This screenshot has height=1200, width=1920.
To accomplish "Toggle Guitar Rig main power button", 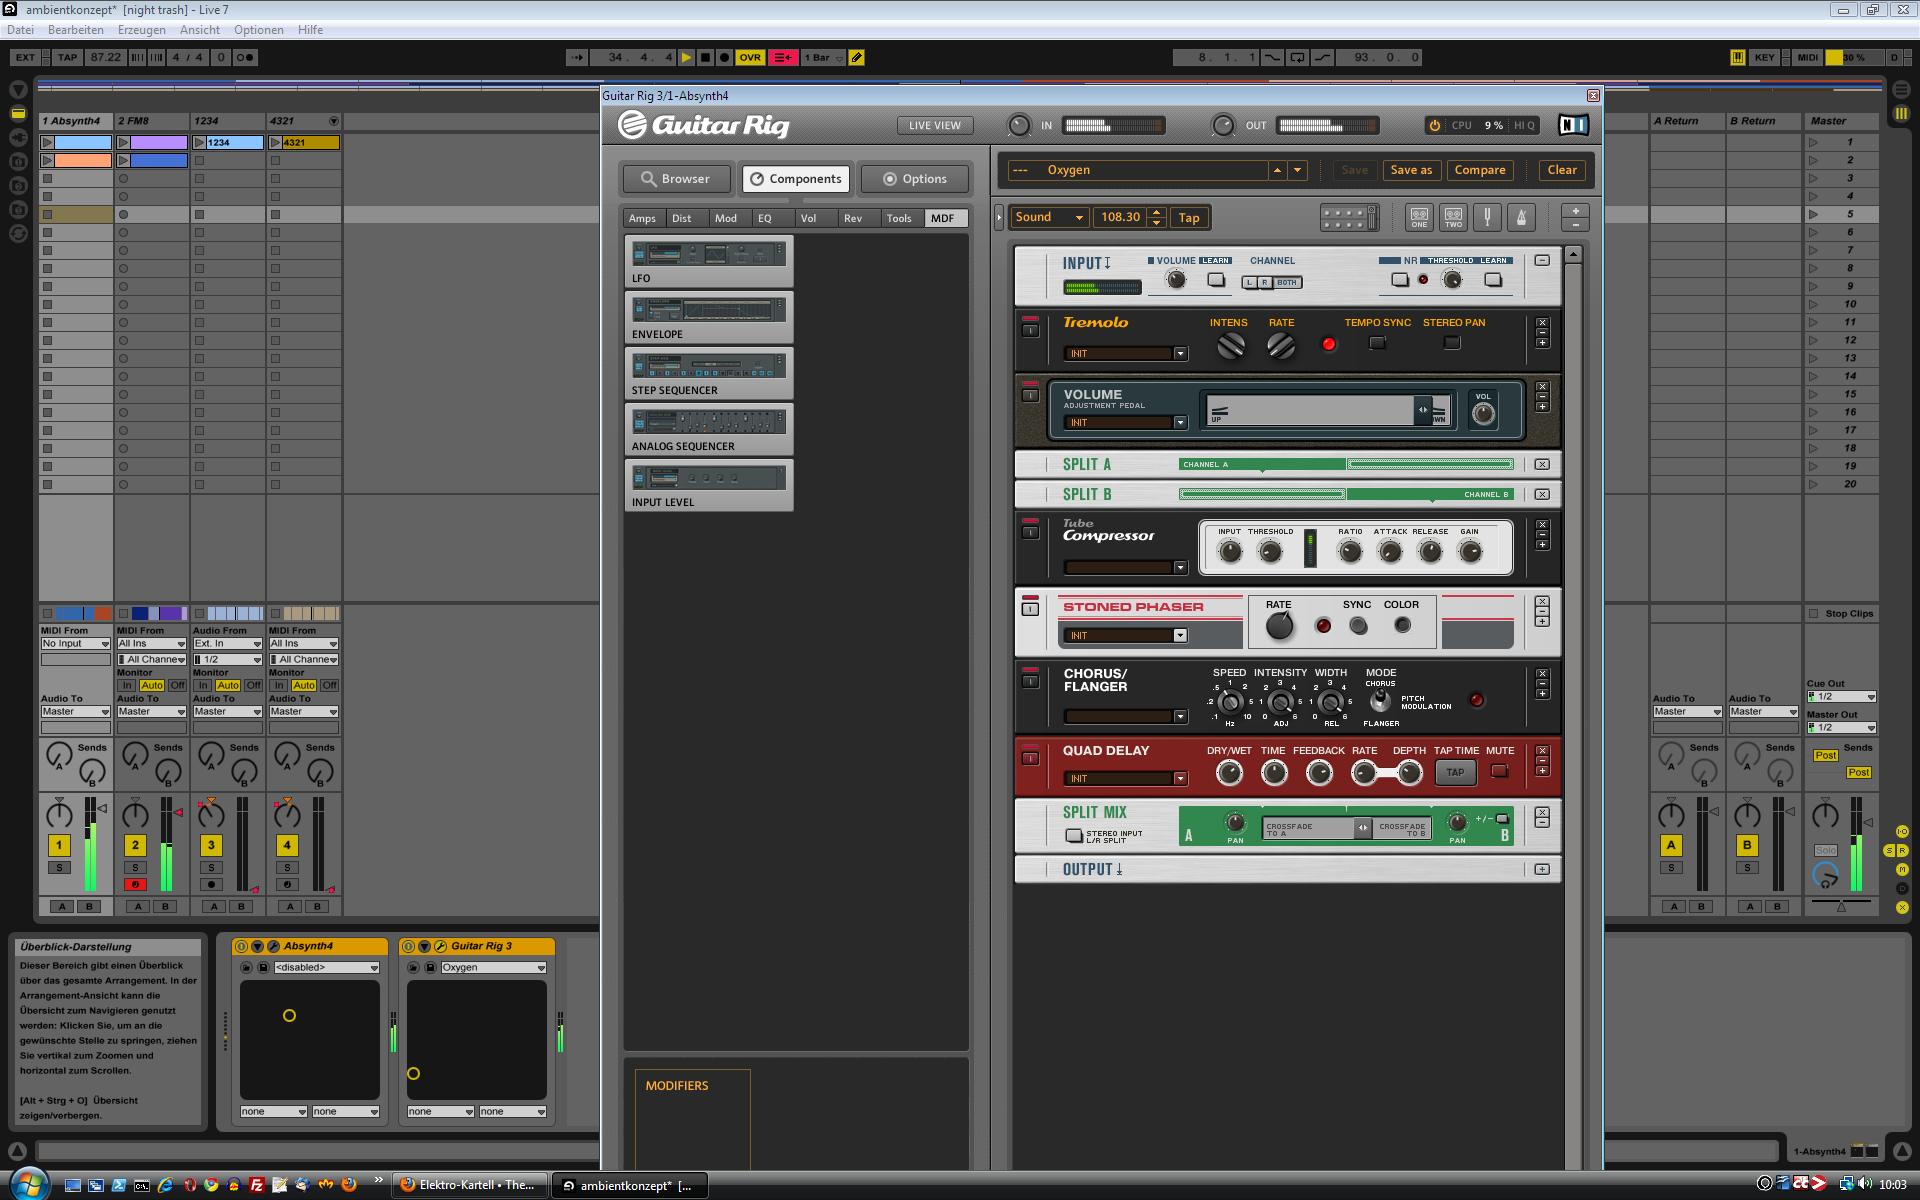I will pos(1434,125).
